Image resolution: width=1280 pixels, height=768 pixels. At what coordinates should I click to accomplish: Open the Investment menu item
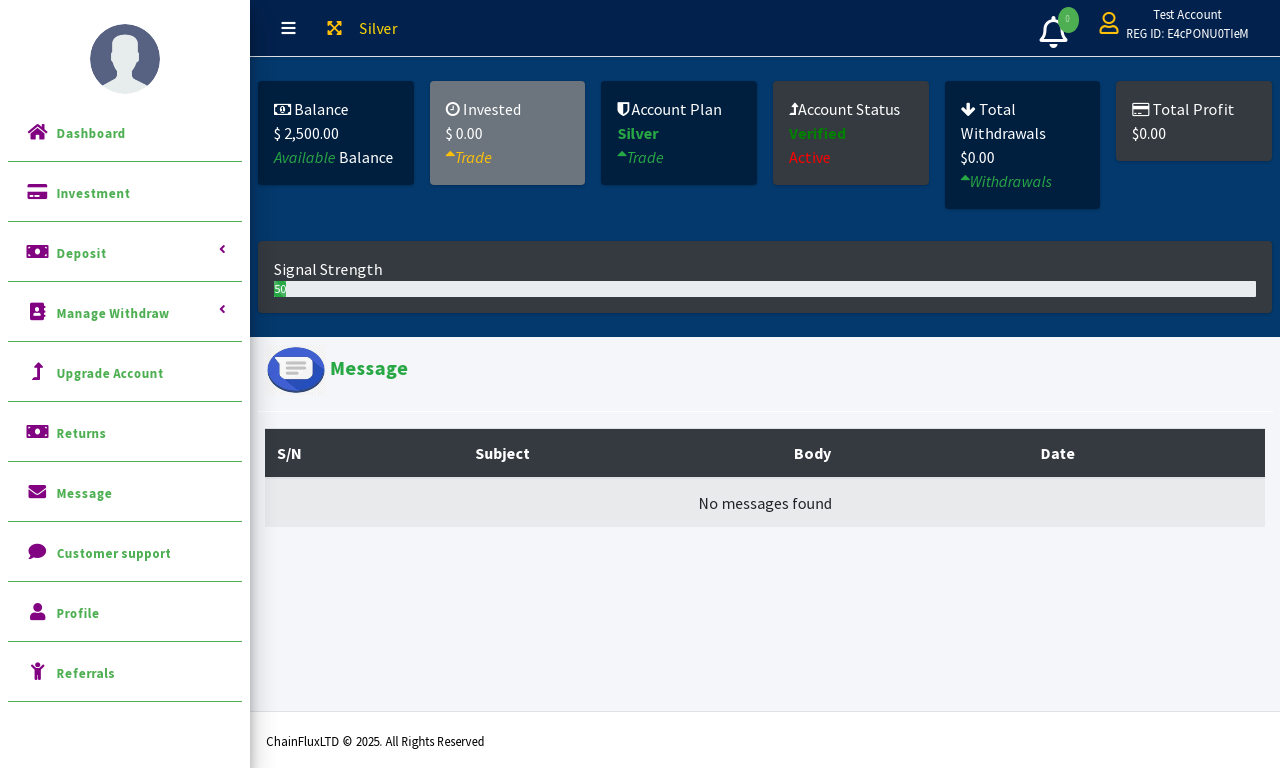[125, 193]
